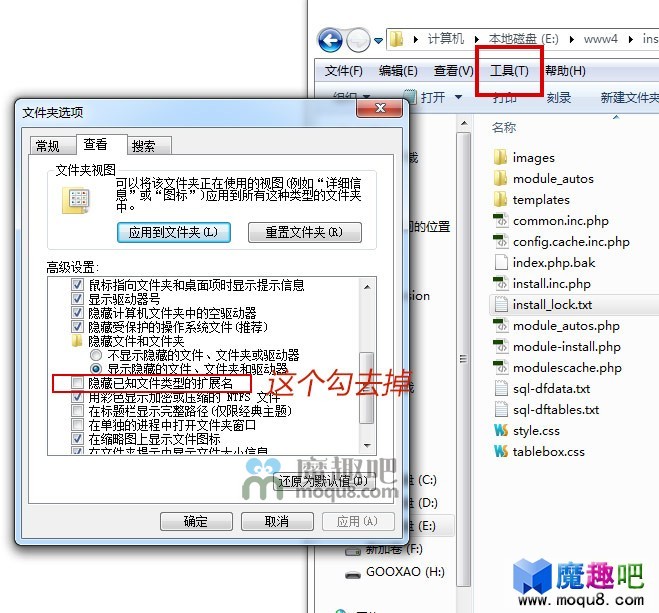Toggle 隐藏已知文件类型的扩展名 checkbox

(77, 383)
